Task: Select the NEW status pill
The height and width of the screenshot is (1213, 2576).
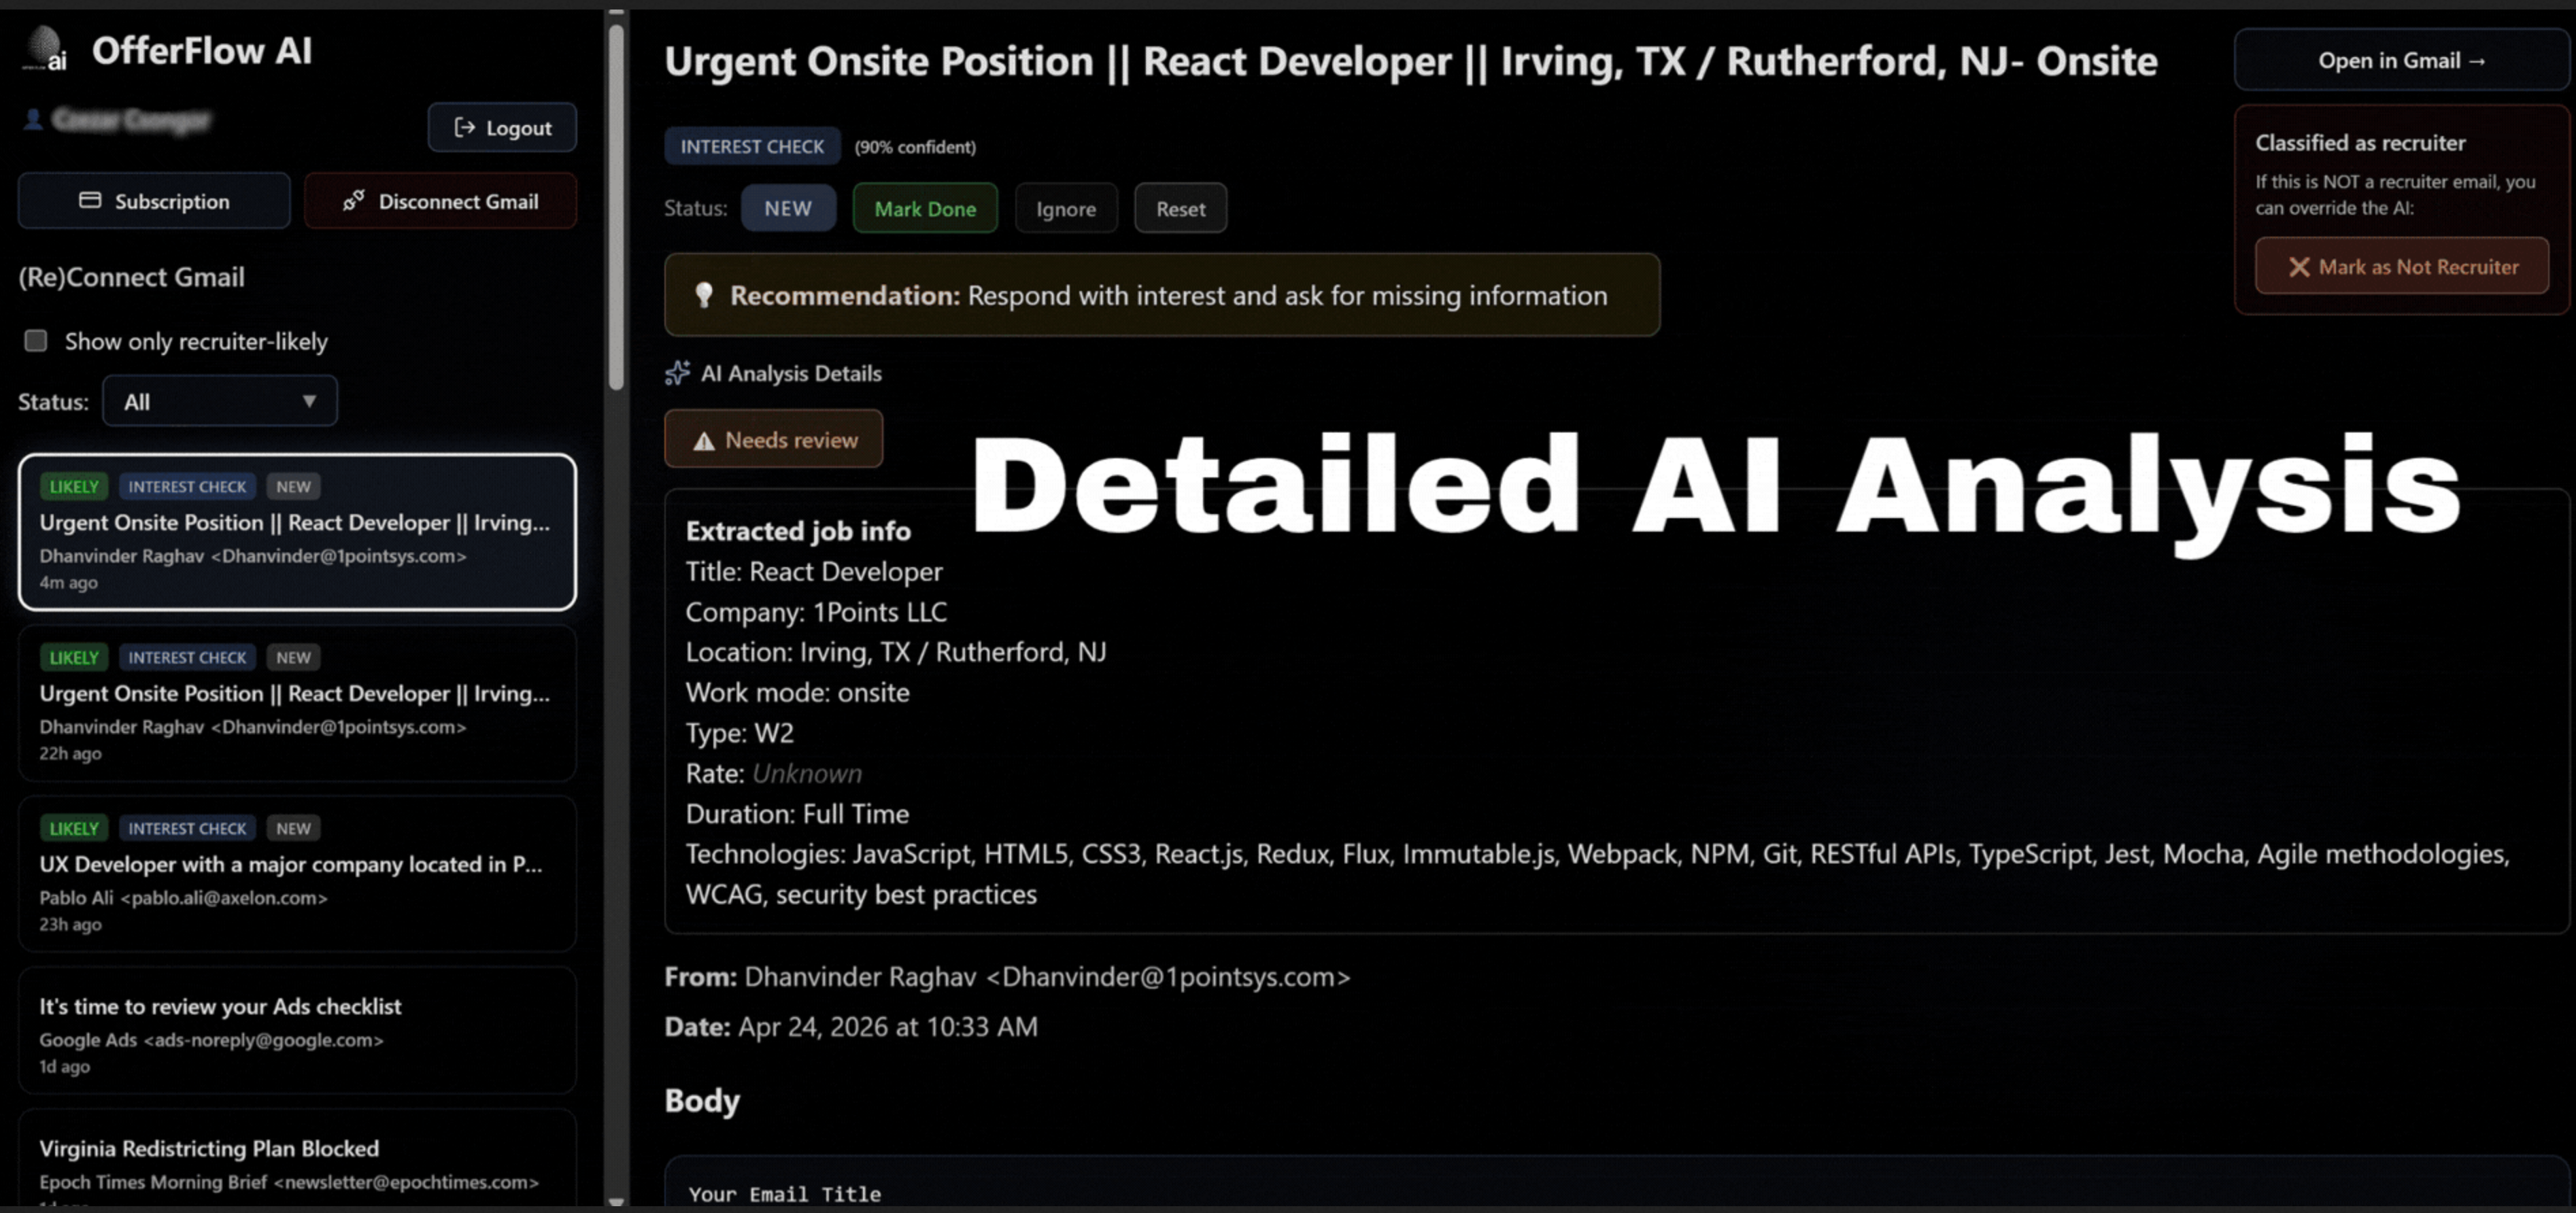Action: pos(787,209)
